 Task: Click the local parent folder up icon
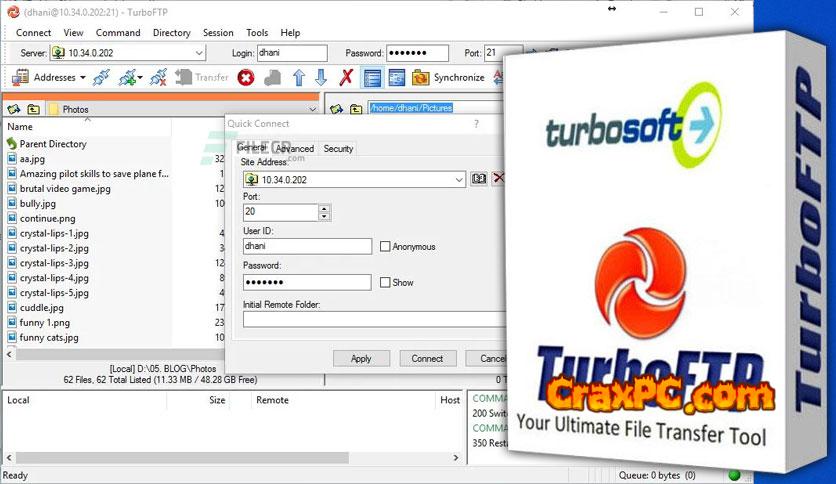[34, 109]
